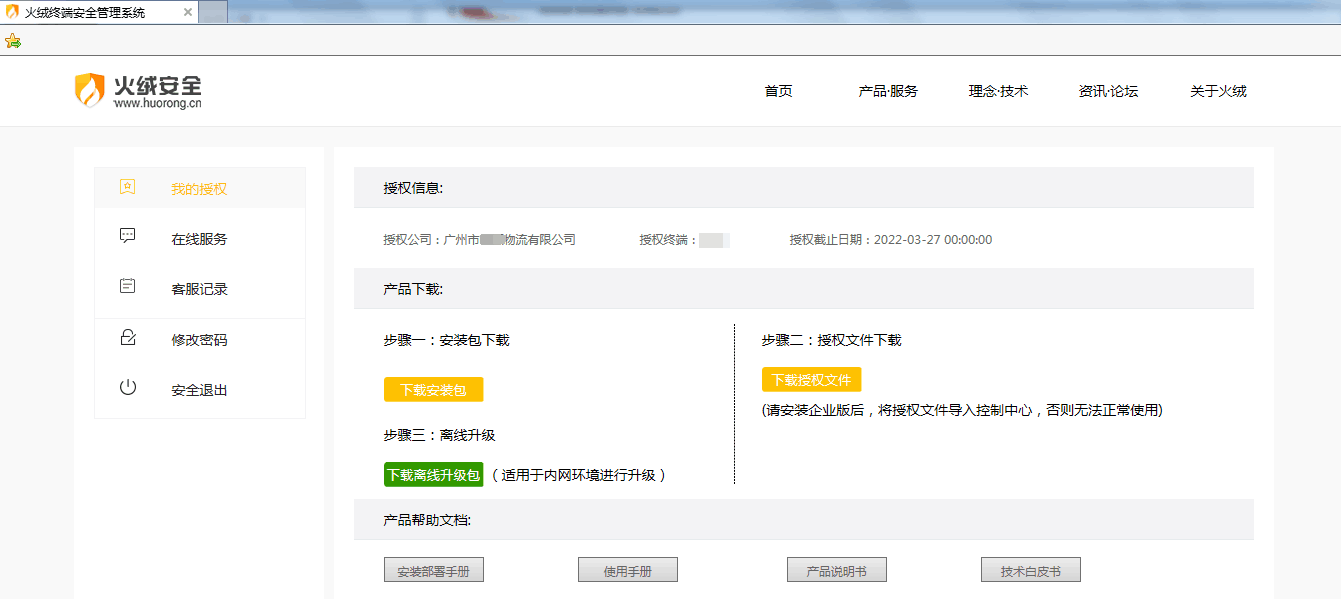Click the 安全退出 power icon
Screen dimensions: 1341x599
point(127,388)
